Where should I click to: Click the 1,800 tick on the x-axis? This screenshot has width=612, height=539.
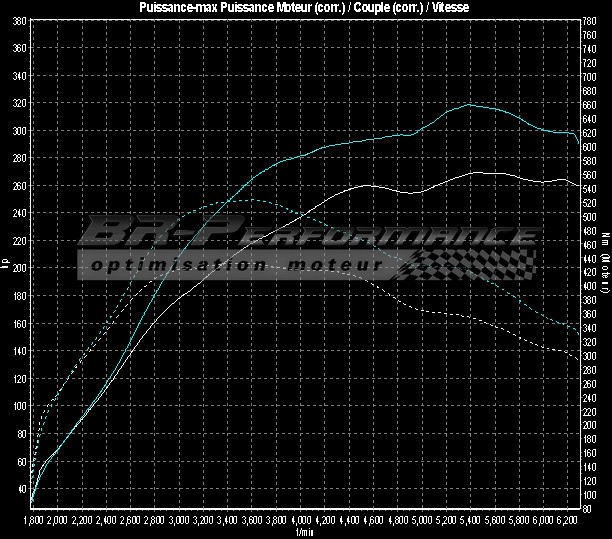pyautogui.click(x=31, y=520)
